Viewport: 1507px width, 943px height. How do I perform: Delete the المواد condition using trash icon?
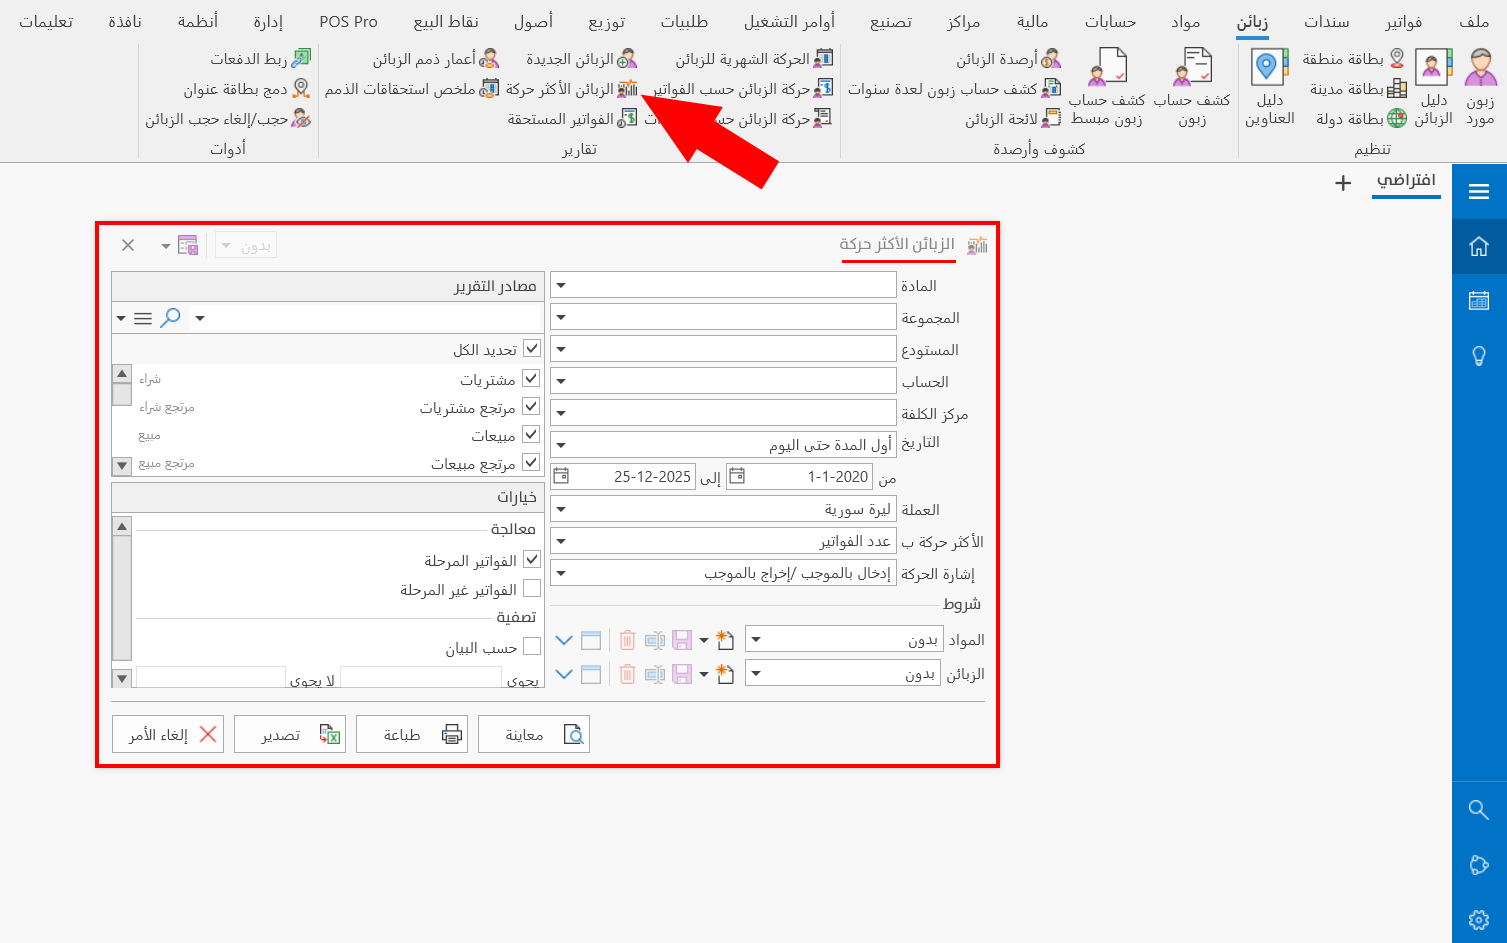coord(627,639)
